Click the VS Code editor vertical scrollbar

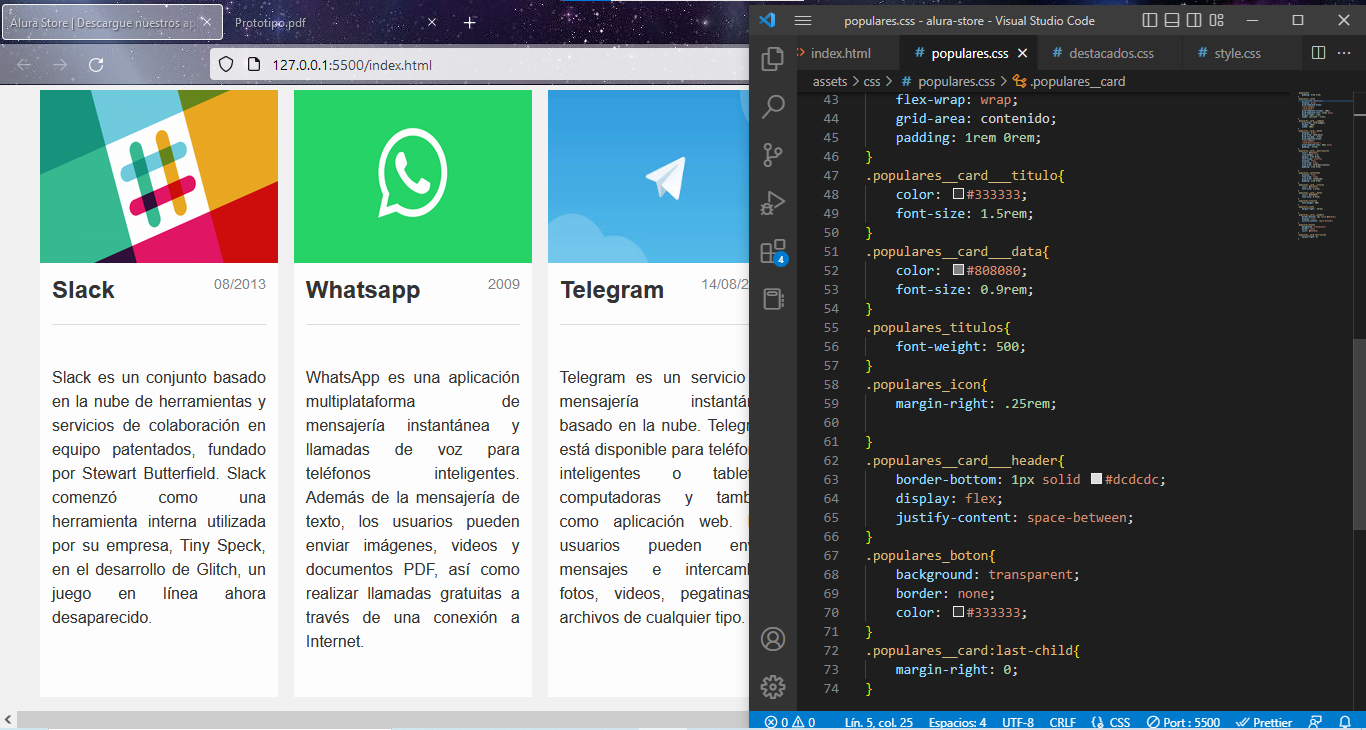(x=1359, y=435)
